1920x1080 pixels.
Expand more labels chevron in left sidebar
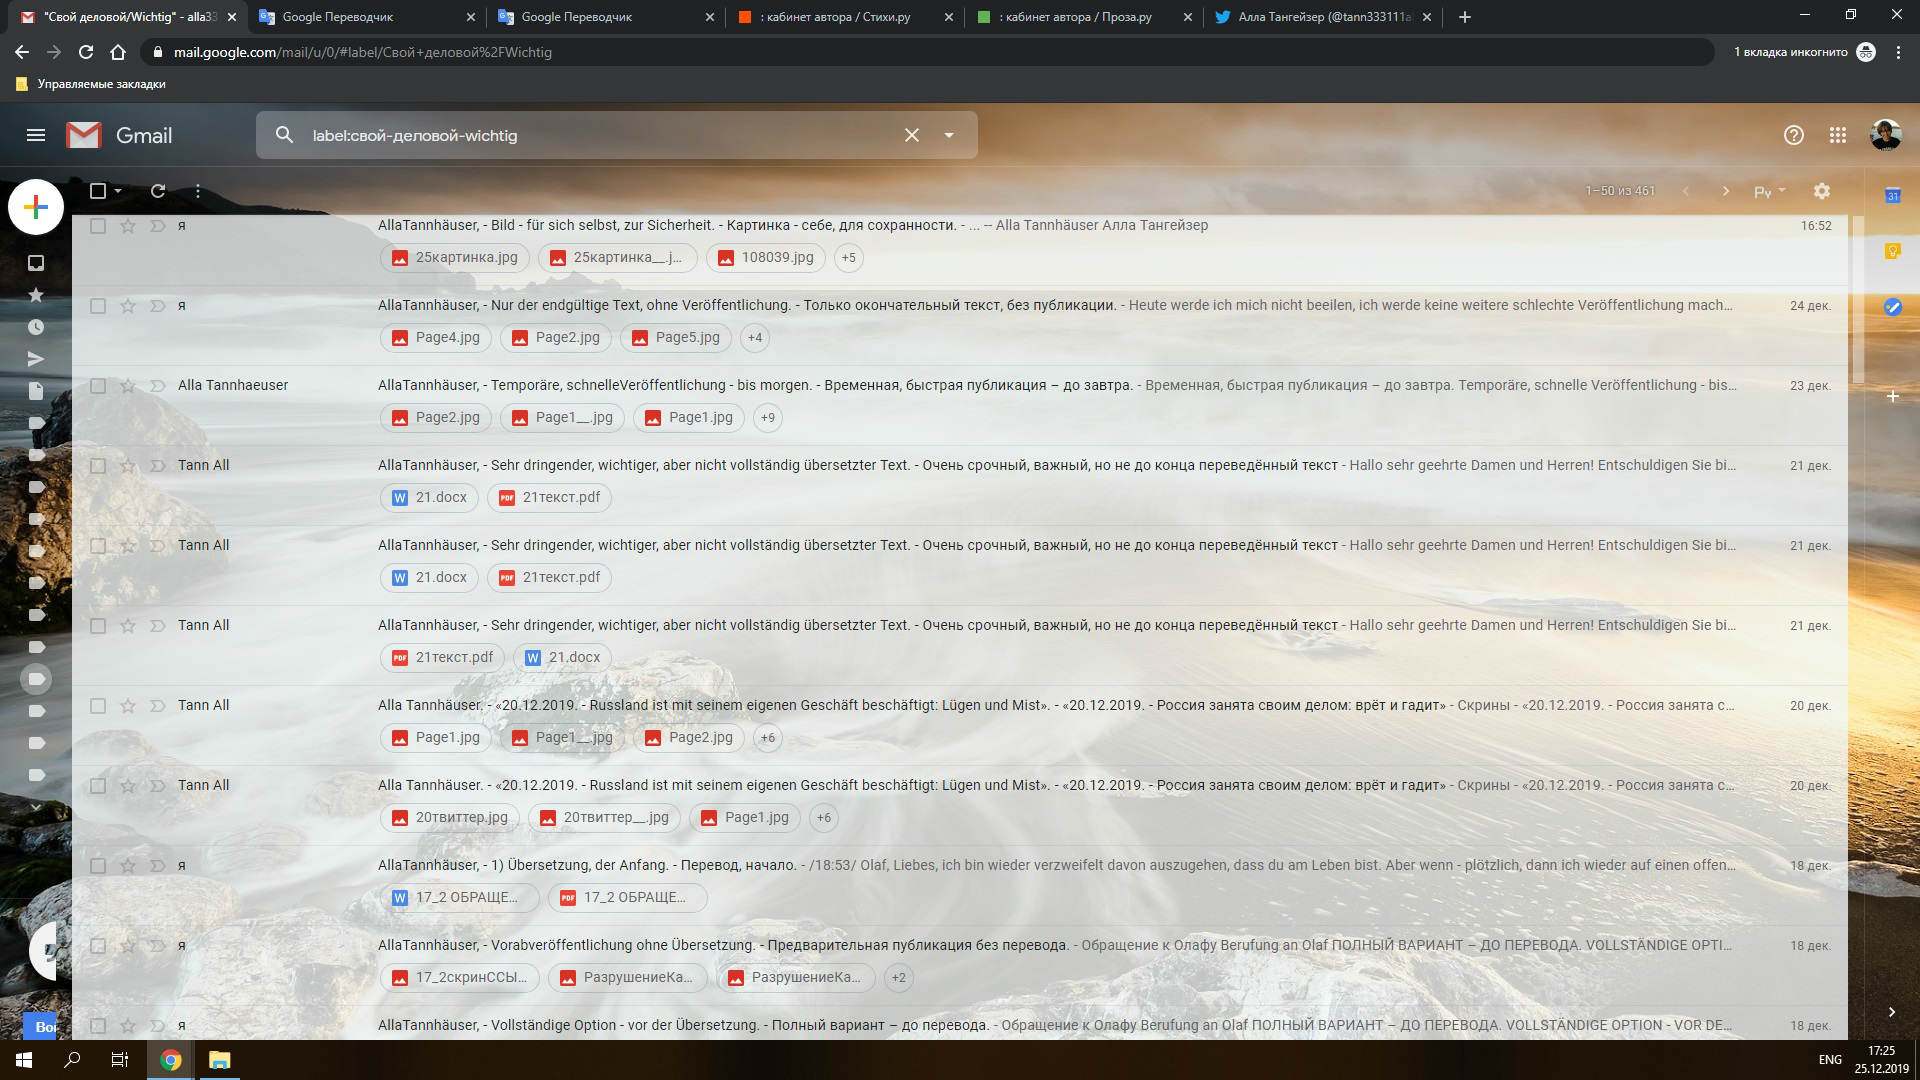coord(36,807)
